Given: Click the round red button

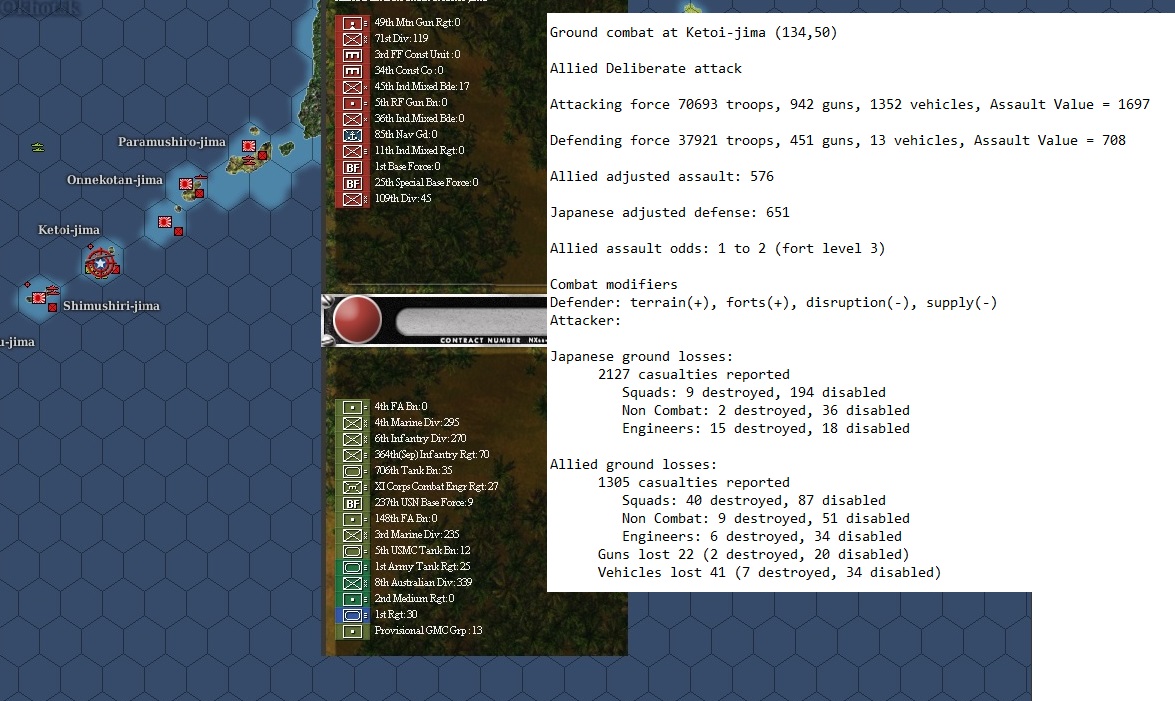Looking at the screenshot, I should click(x=357, y=319).
